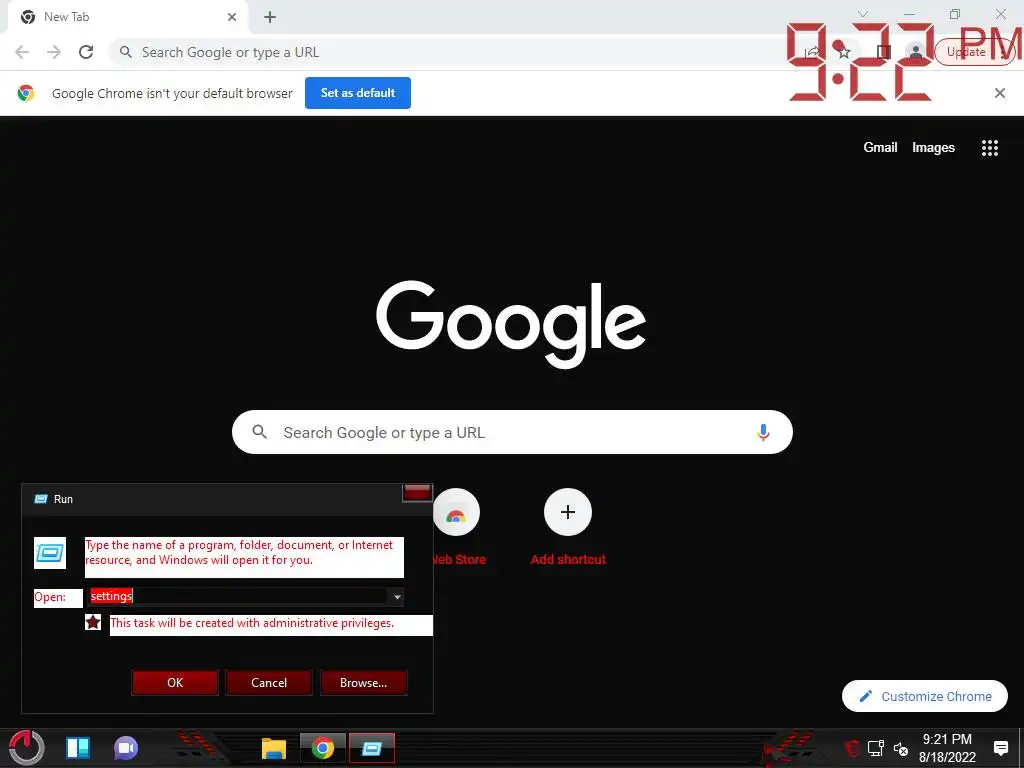The height and width of the screenshot is (768, 1024).
Task: Click the share this page icon
Action: [811, 52]
